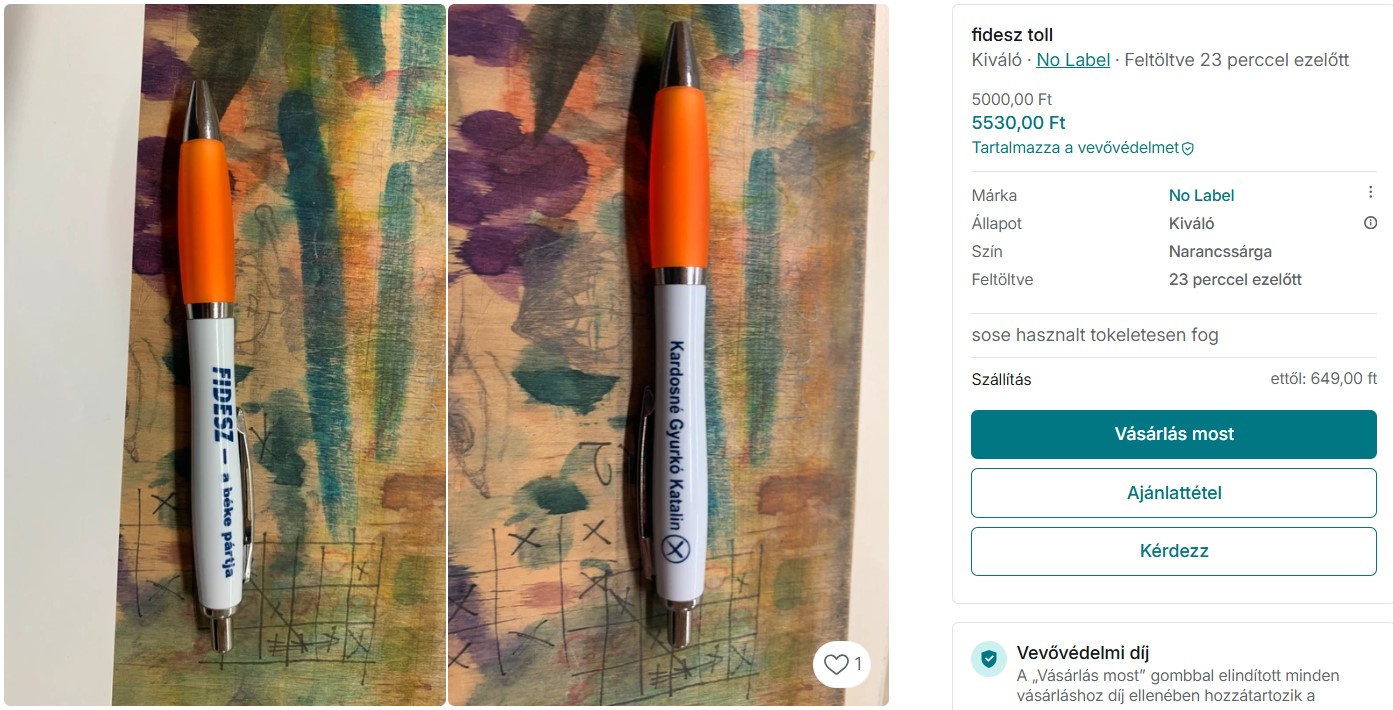This screenshot has height=710, width=1393.
Task: Open the right photo showing Kardosné Gyurkó Katalin
Action: click(x=668, y=355)
